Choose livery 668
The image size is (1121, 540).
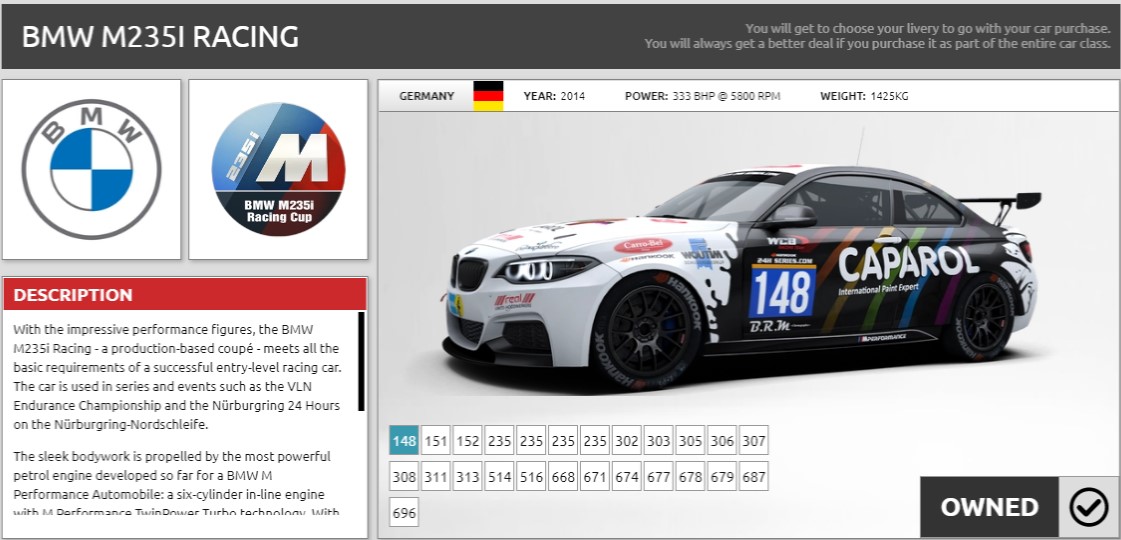coord(563,476)
